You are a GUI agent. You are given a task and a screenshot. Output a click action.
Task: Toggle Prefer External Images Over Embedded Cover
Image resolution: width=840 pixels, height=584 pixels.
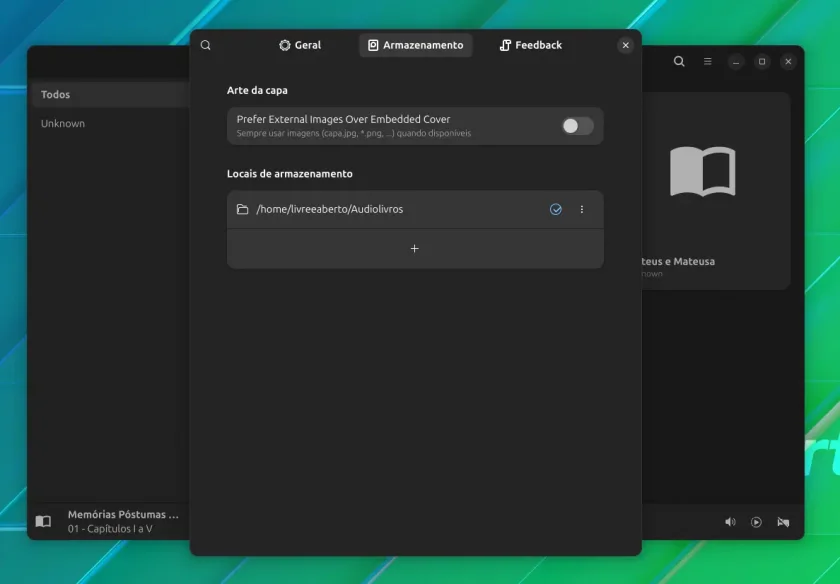578,126
